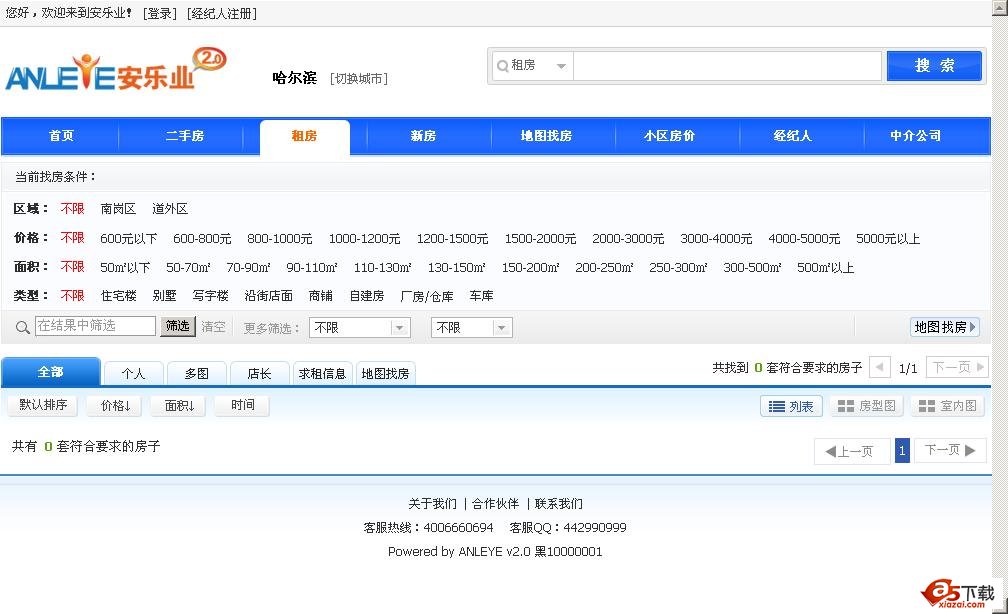Expand the first 不限 filter dropdown
The image size is (1008, 614).
(x=360, y=327)
